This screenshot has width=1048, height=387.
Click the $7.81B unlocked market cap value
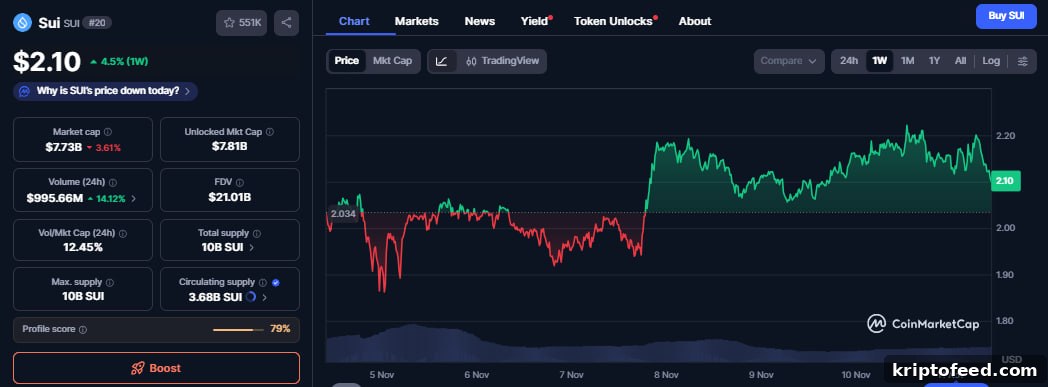(230, 146)
